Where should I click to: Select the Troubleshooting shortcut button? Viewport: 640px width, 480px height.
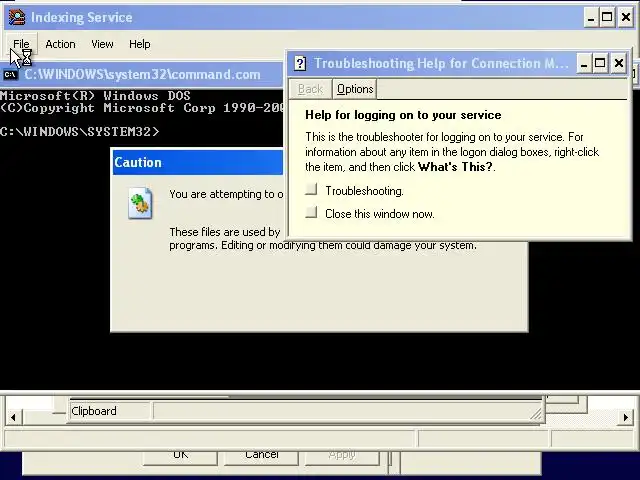311,189
